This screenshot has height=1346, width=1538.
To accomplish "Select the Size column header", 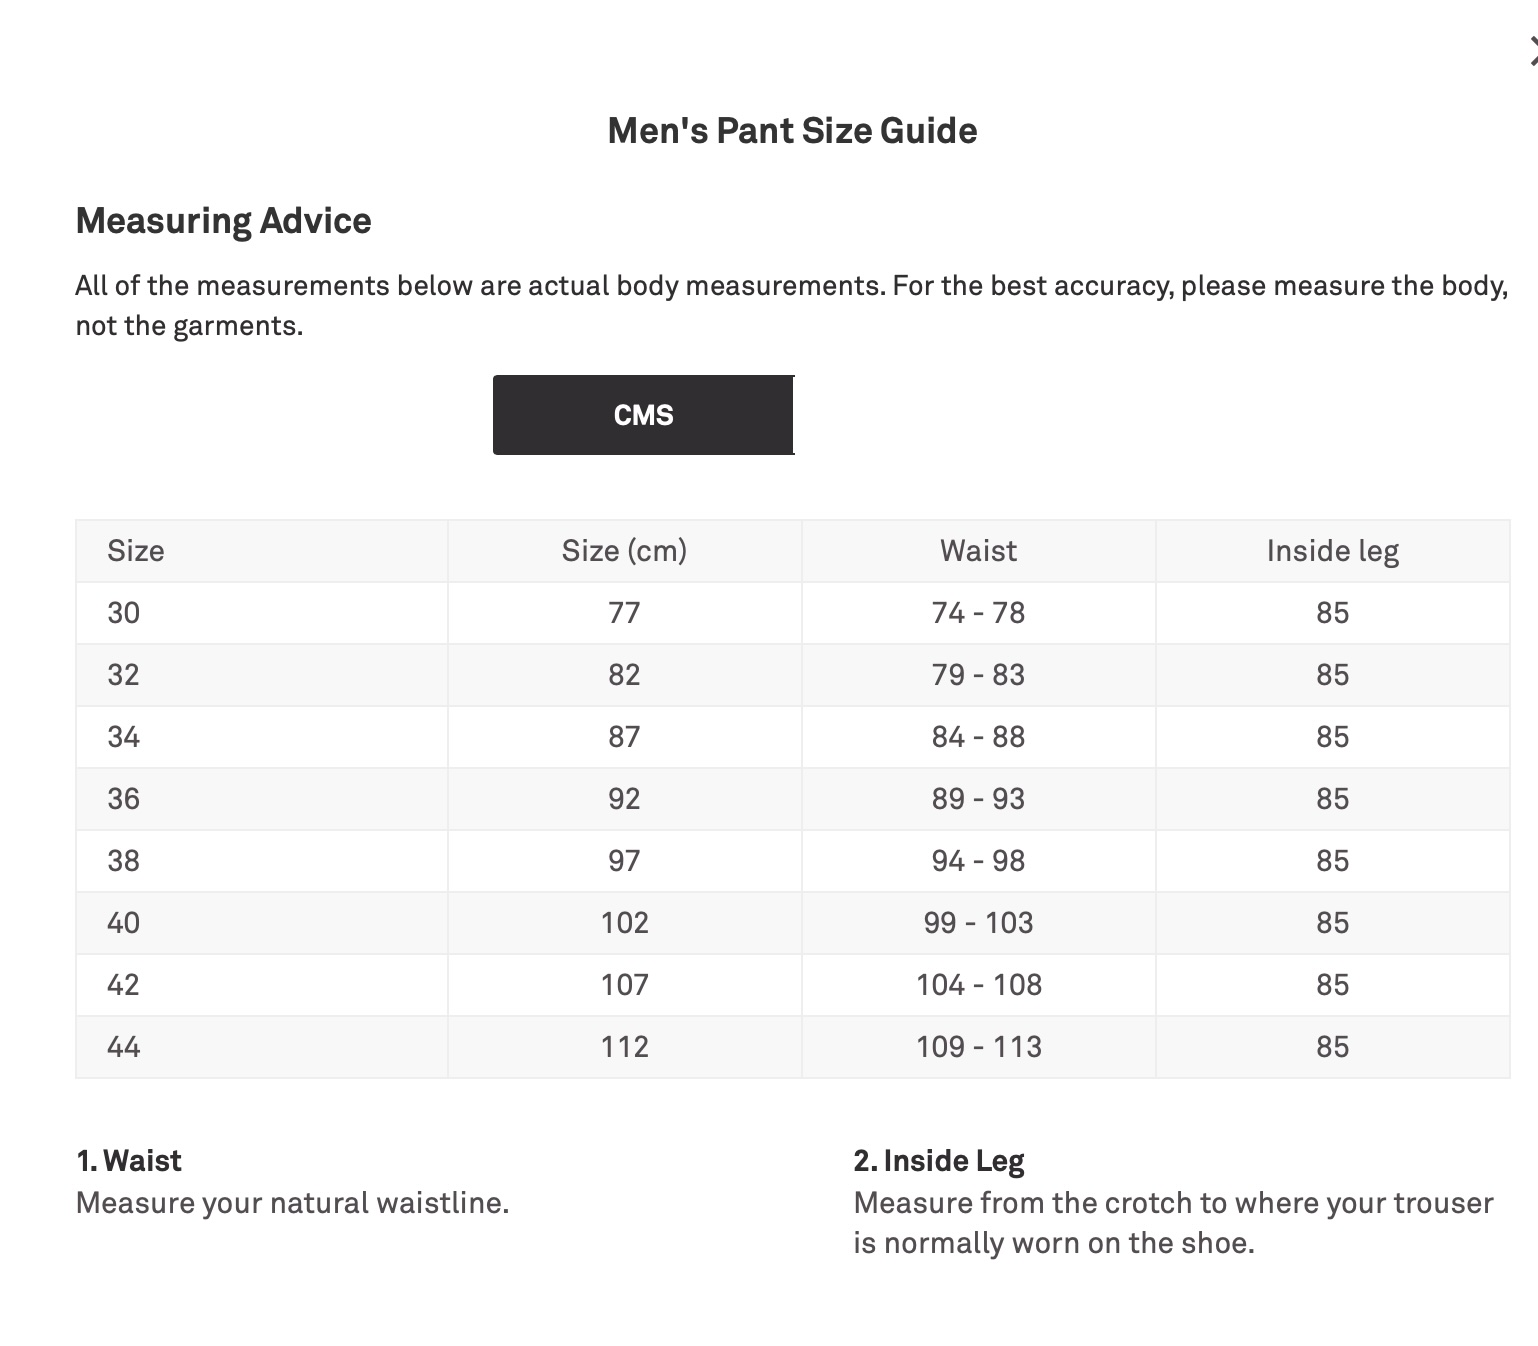I will [136, 551].
